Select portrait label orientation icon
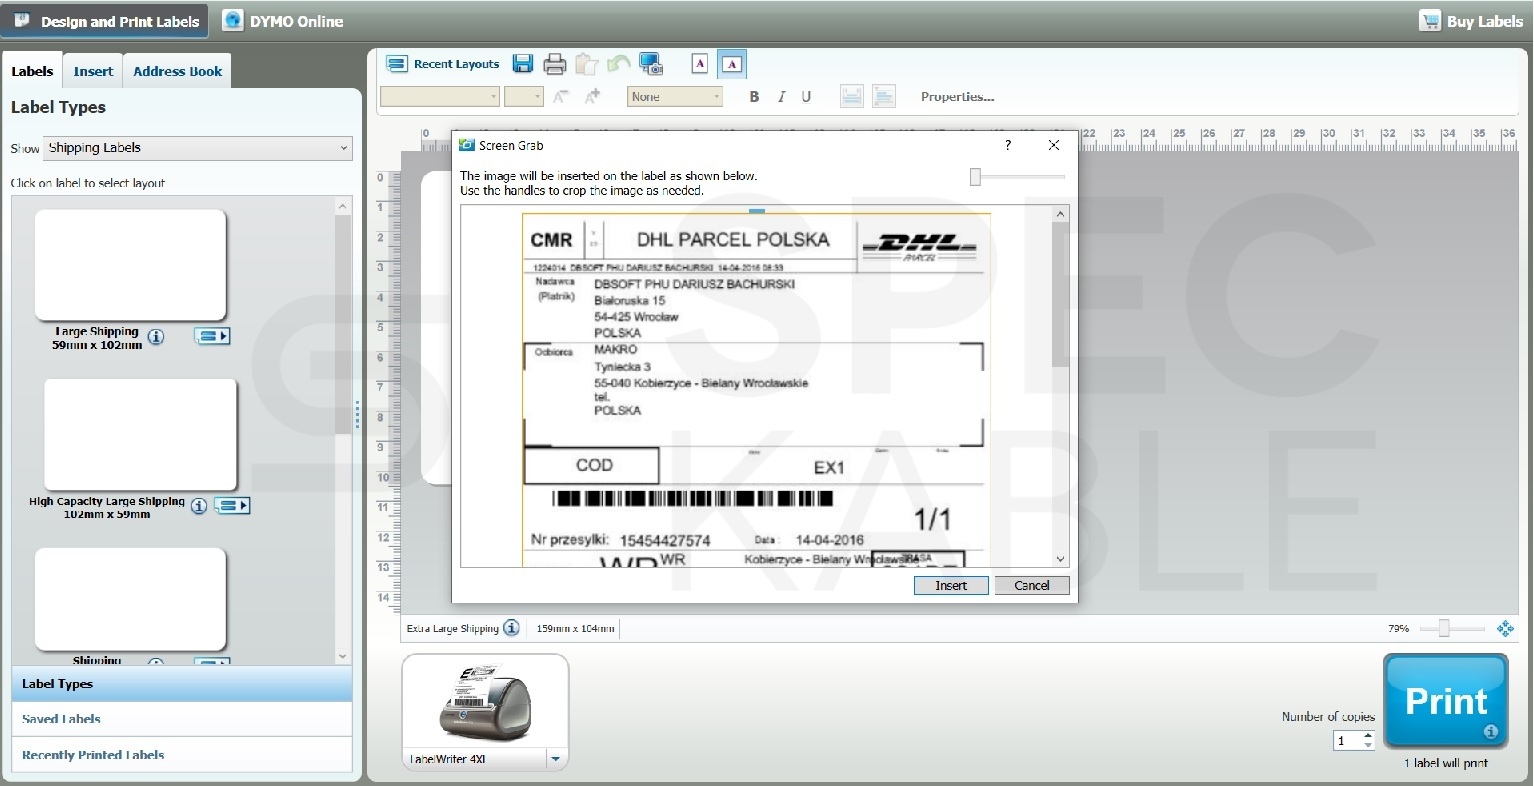Viewport: 1534px width, 786px height. pyautogui.click(x=700, y=64)
